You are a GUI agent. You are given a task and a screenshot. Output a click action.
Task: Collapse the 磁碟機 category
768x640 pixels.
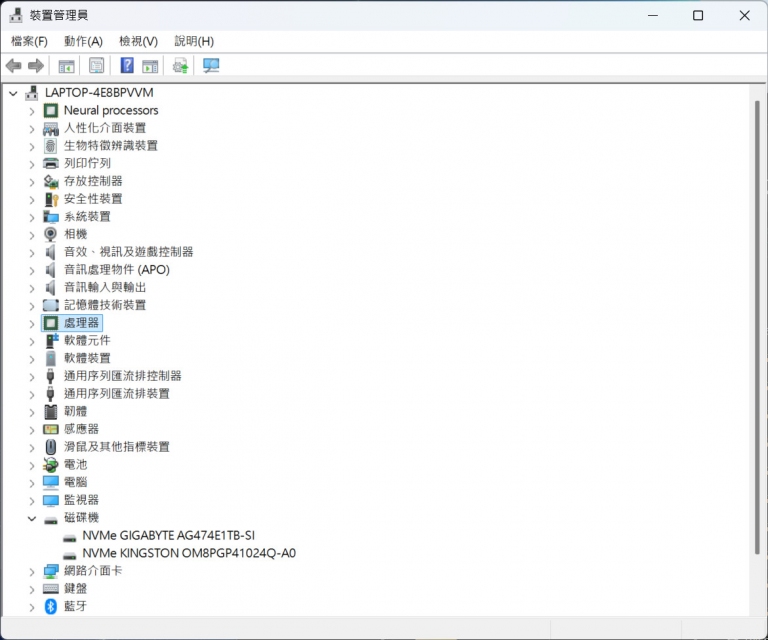click(32, 518)
